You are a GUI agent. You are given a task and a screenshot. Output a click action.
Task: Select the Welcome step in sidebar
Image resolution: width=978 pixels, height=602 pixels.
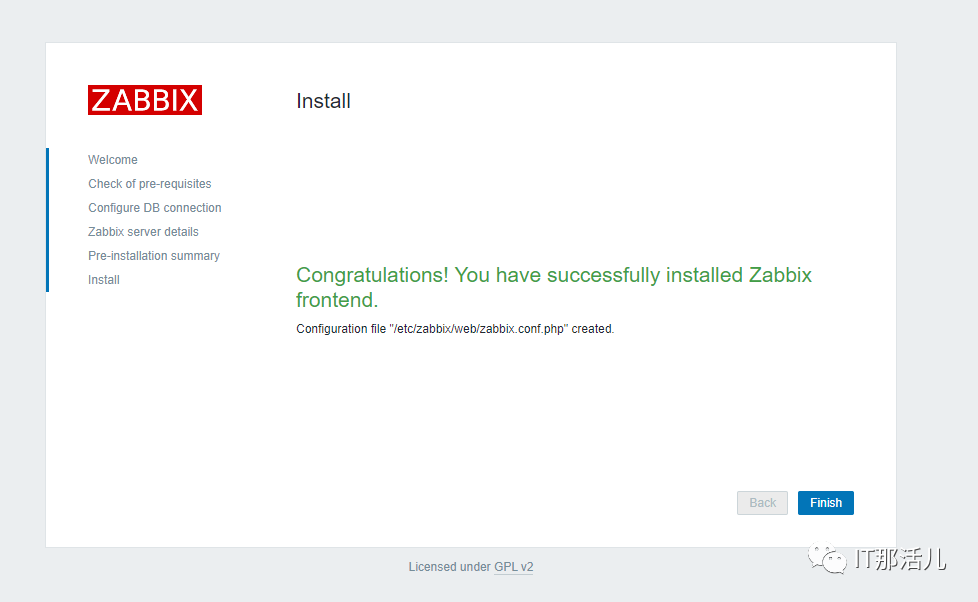tap(113, 160)
